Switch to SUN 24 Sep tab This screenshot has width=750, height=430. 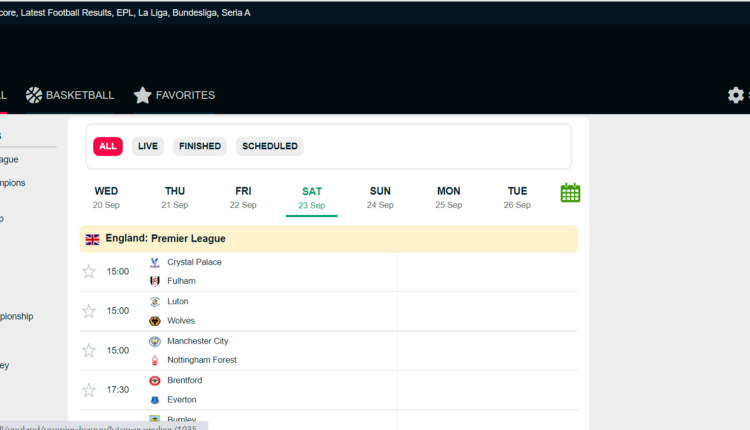pos(380,197)
